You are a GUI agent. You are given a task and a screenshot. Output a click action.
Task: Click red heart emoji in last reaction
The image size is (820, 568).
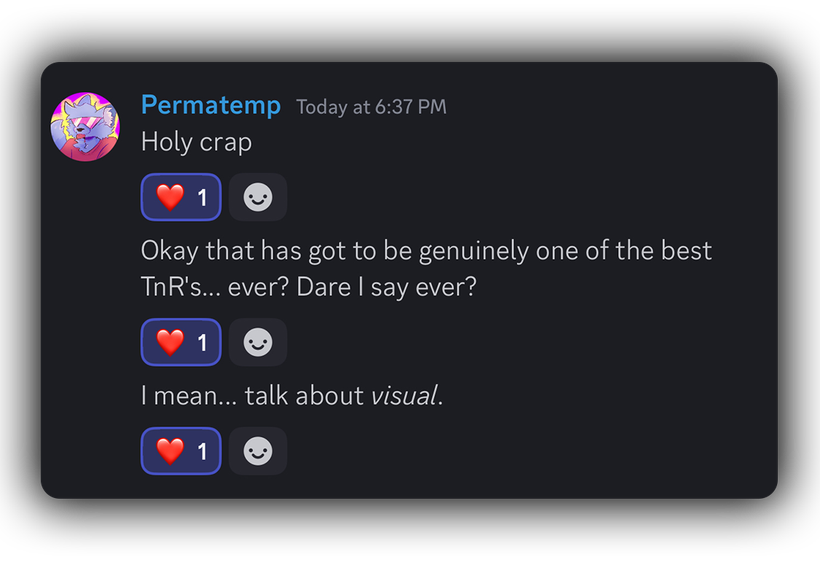pos(170,451)
